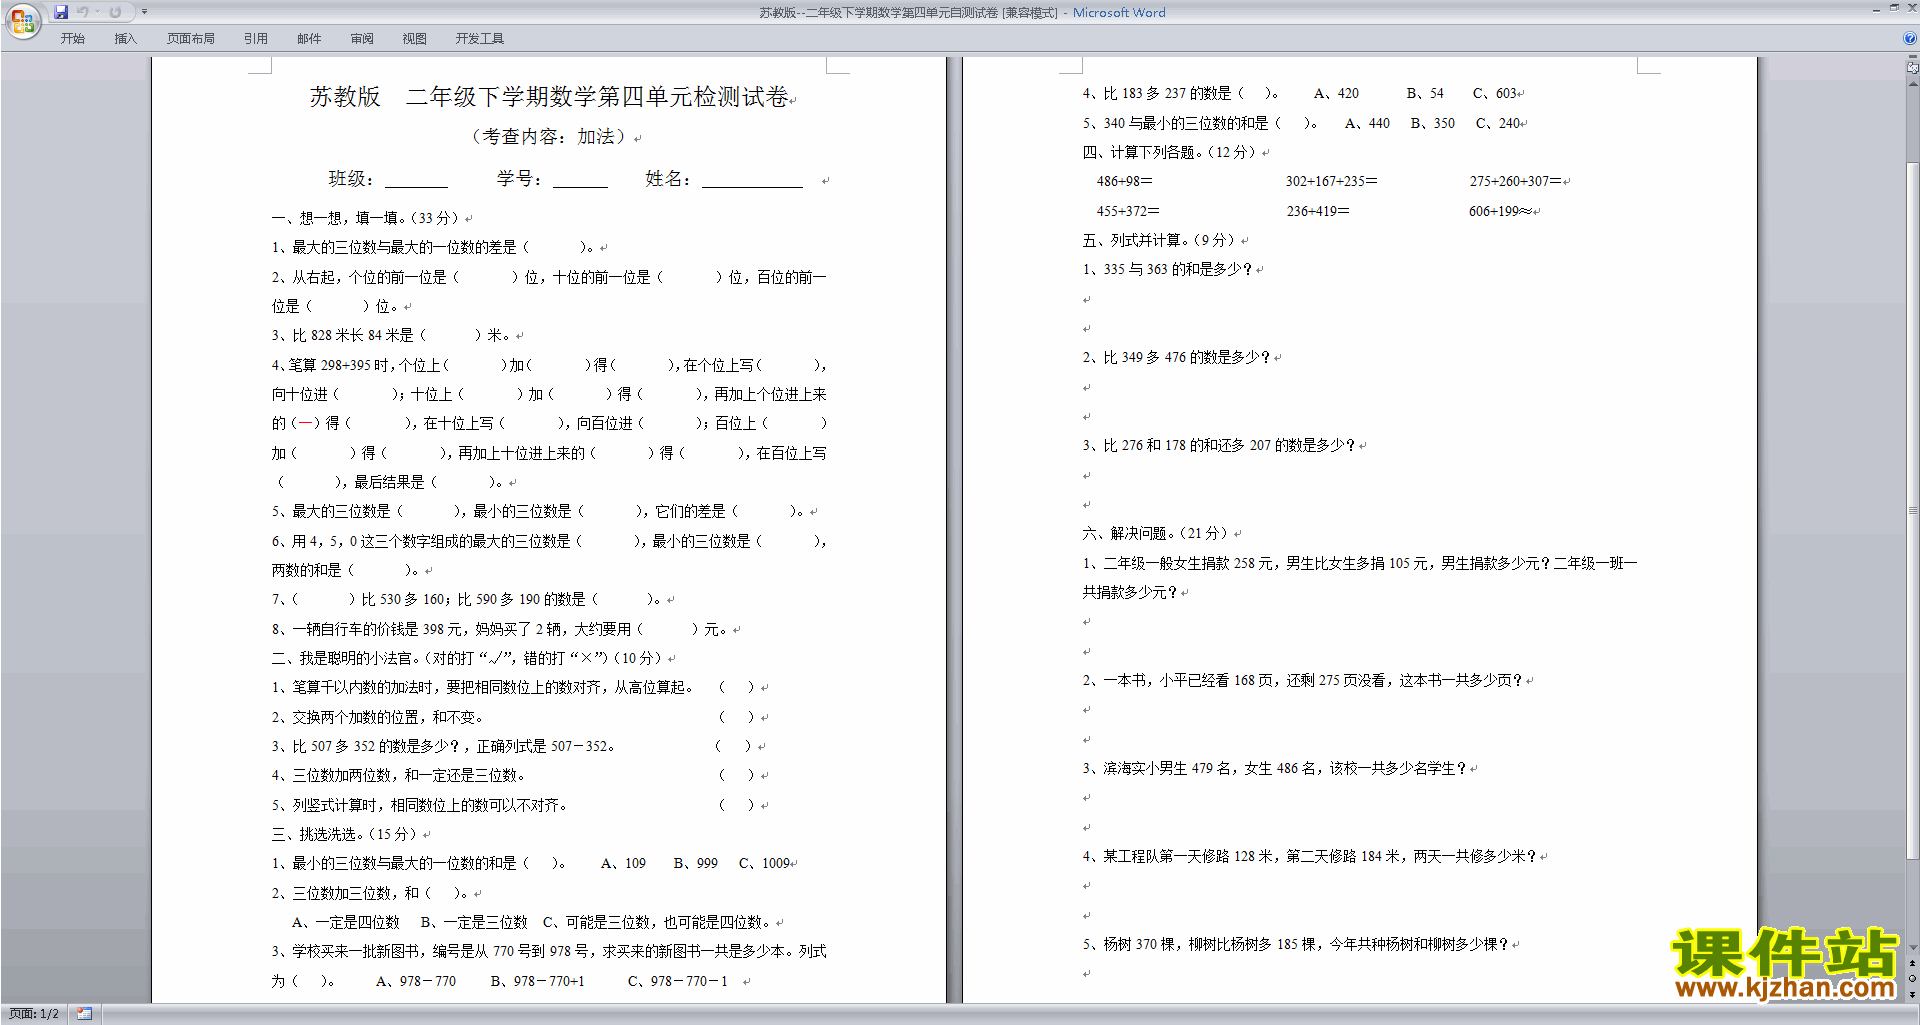Click the heading 三、挑选洗选。(15分)
The height and width of the screenshot is (1025, 1920).
tap(344, 834)
